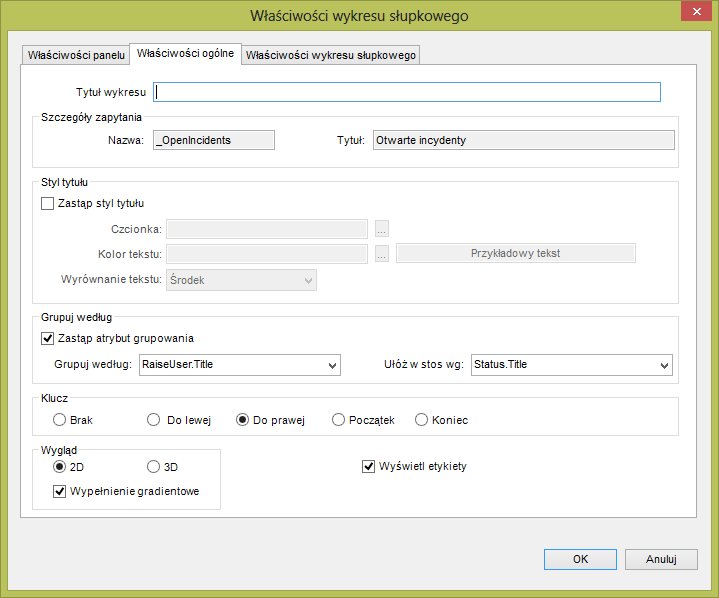
Task: Choose the Początek radio button
Action: tap(338, 420)
